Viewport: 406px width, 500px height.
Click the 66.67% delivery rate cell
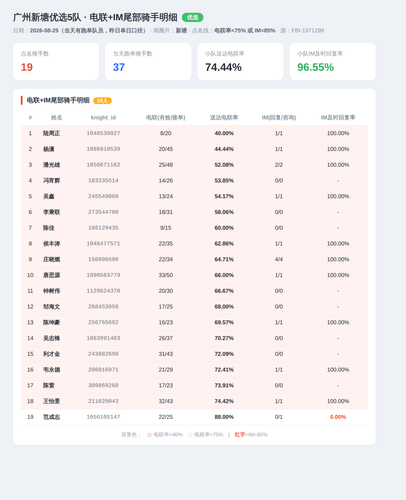tap(224, 291)
